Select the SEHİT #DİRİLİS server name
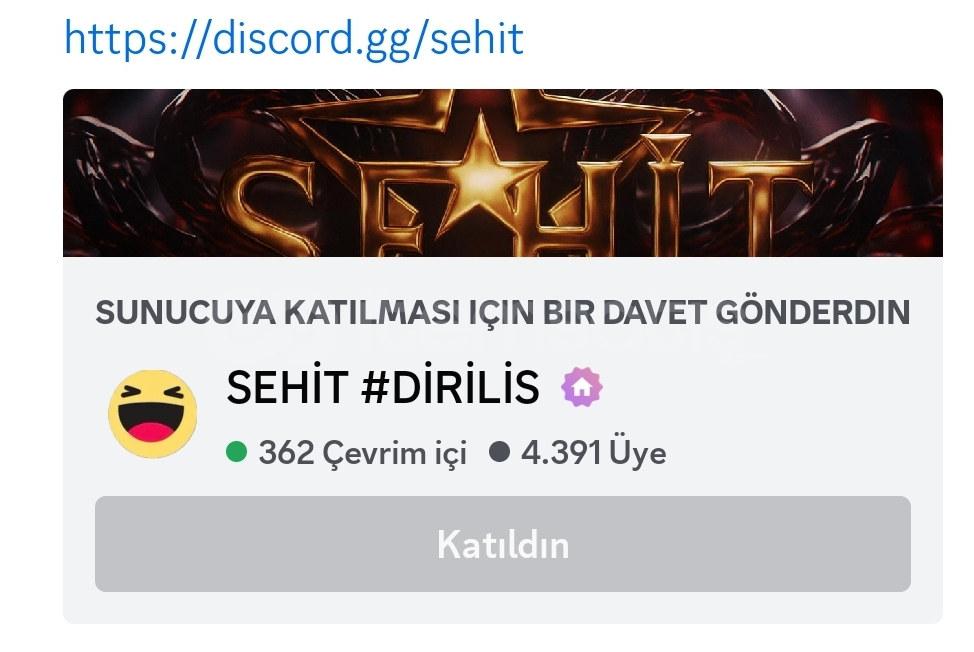This screenshot has height=652, width=974. 383,387
